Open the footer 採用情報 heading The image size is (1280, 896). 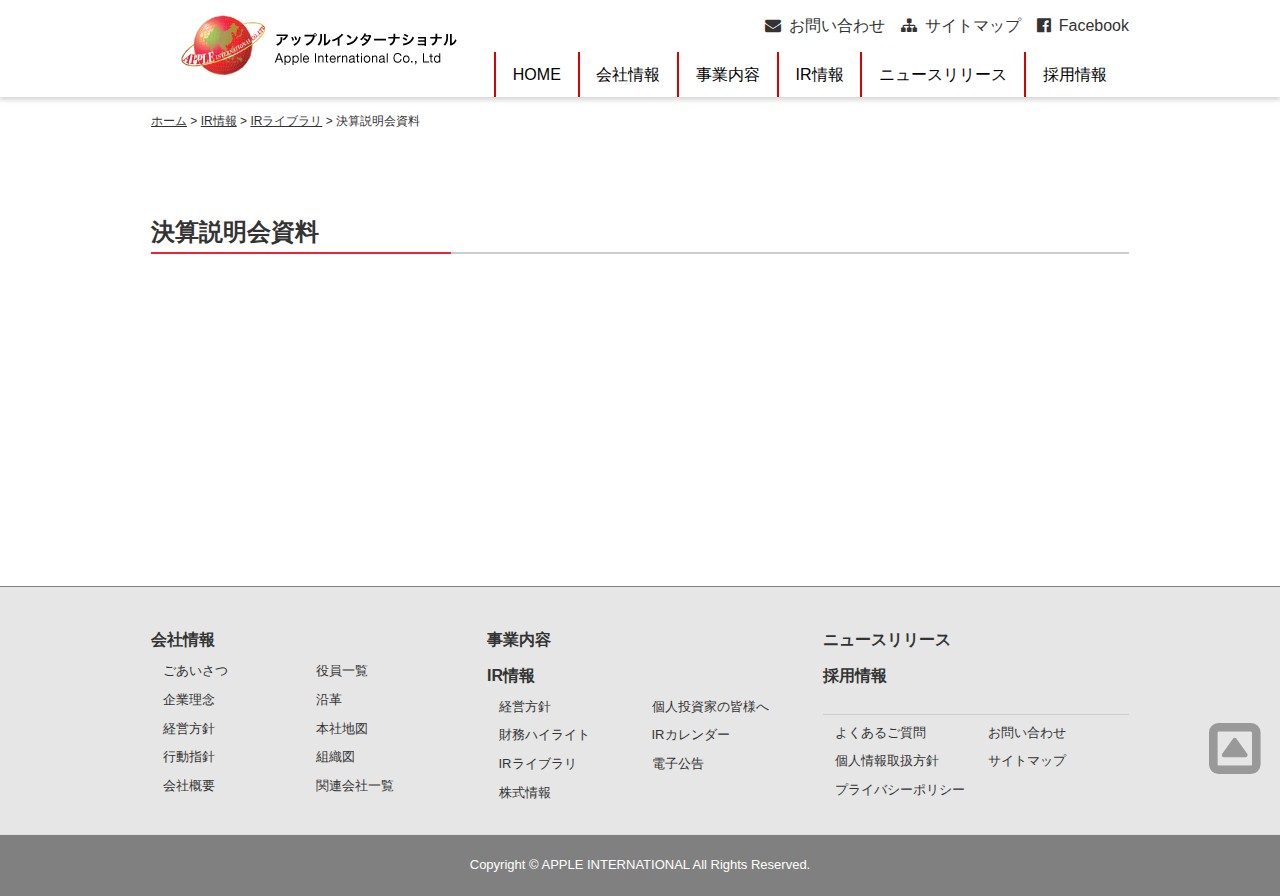tap(855, 676)
